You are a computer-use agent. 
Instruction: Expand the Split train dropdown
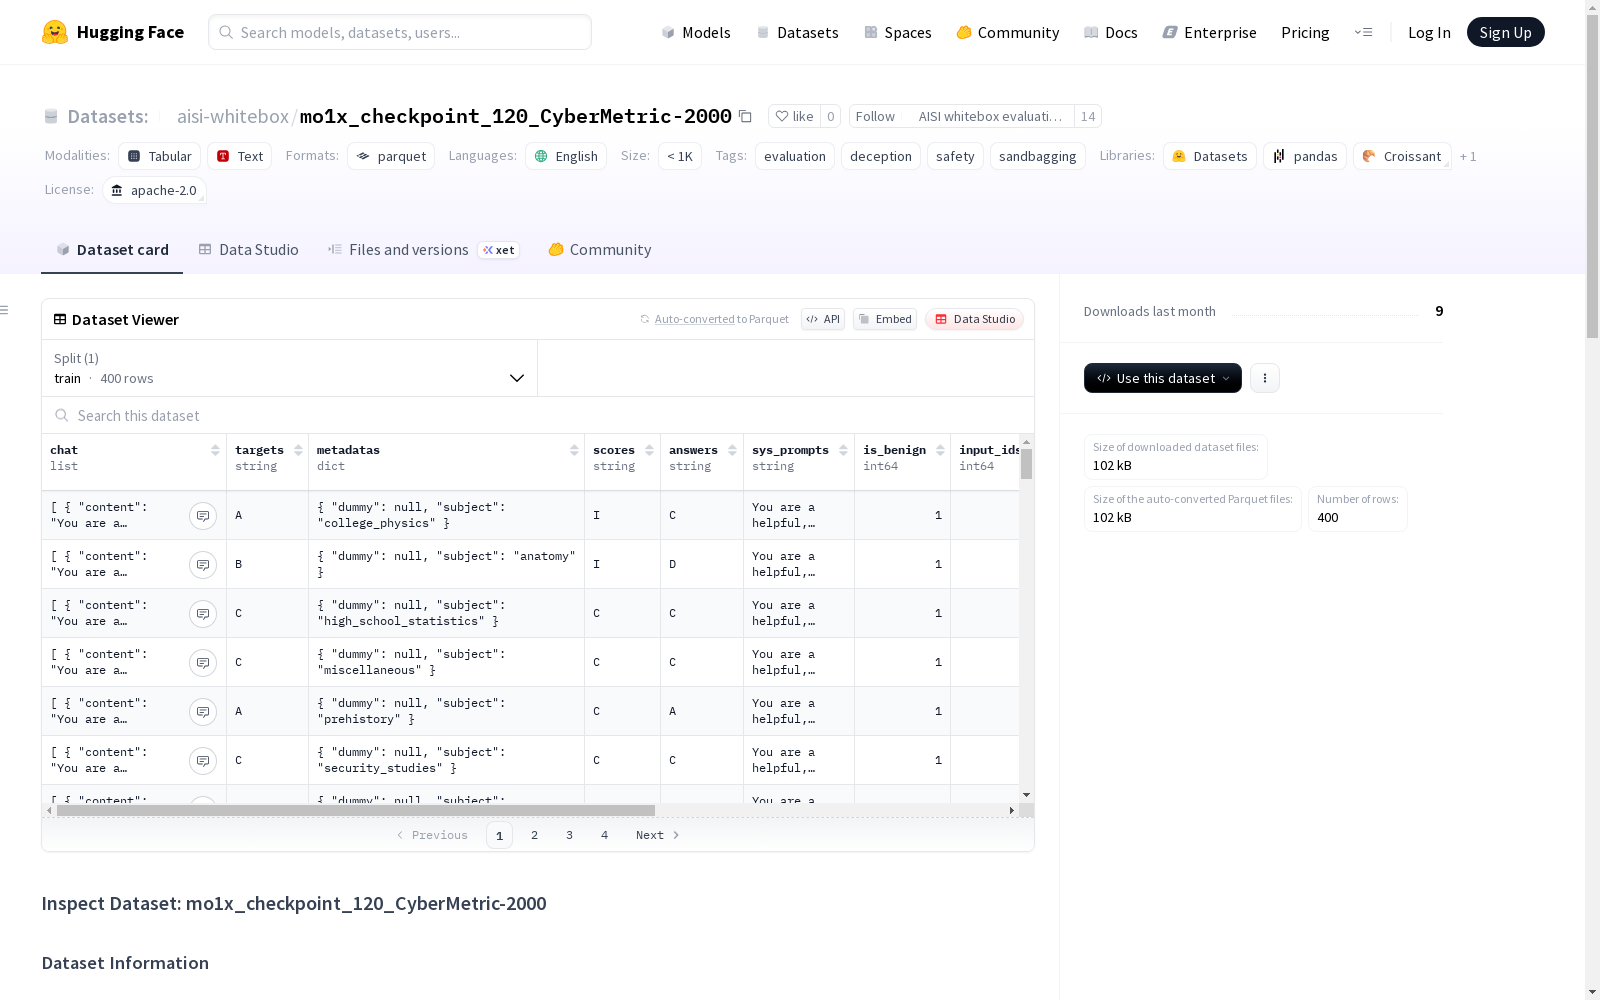click(x=290, y=368)
